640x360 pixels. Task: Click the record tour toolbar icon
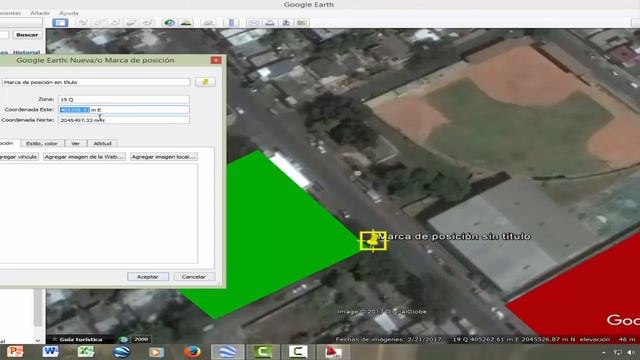click(147, 22)
